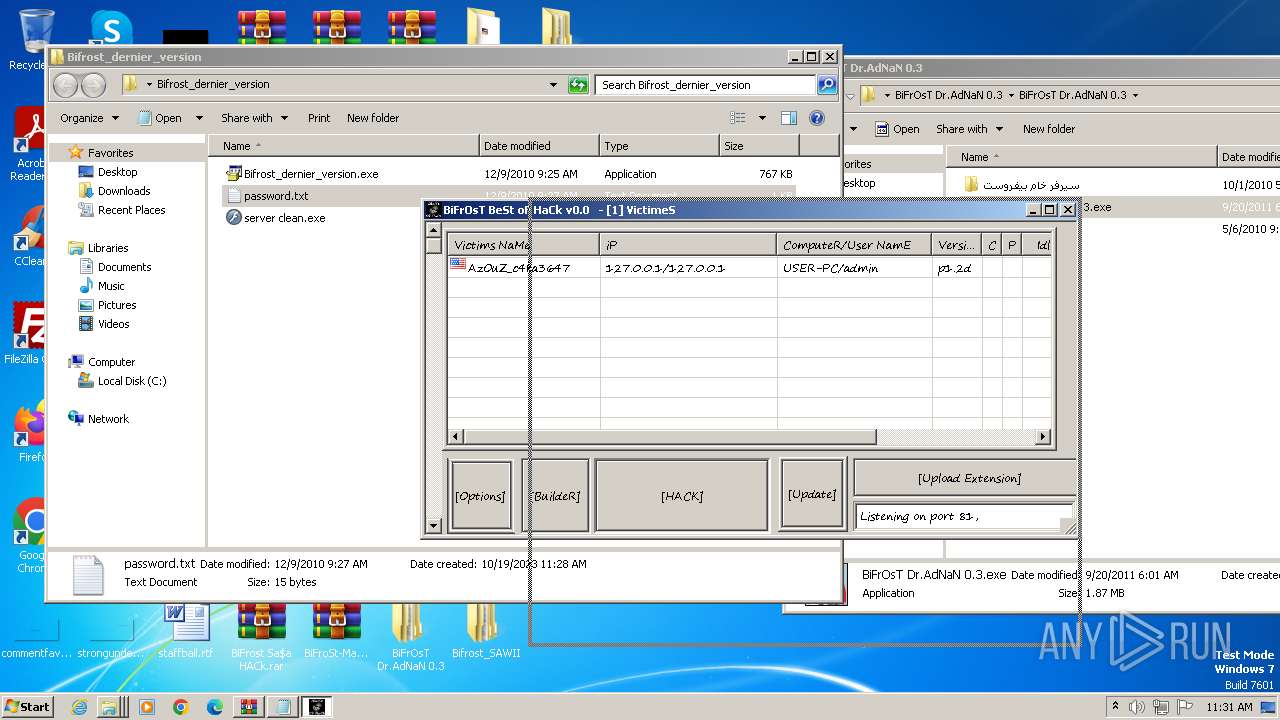Open Local Disk (C:) in sidebar
Viewport: 1280px width, 720px height.
tap(132, 381)
